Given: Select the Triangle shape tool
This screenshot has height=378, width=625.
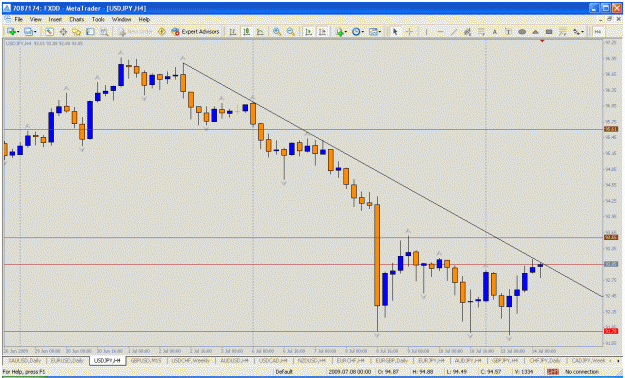Looking at the screenshot, I should point(535,32).
